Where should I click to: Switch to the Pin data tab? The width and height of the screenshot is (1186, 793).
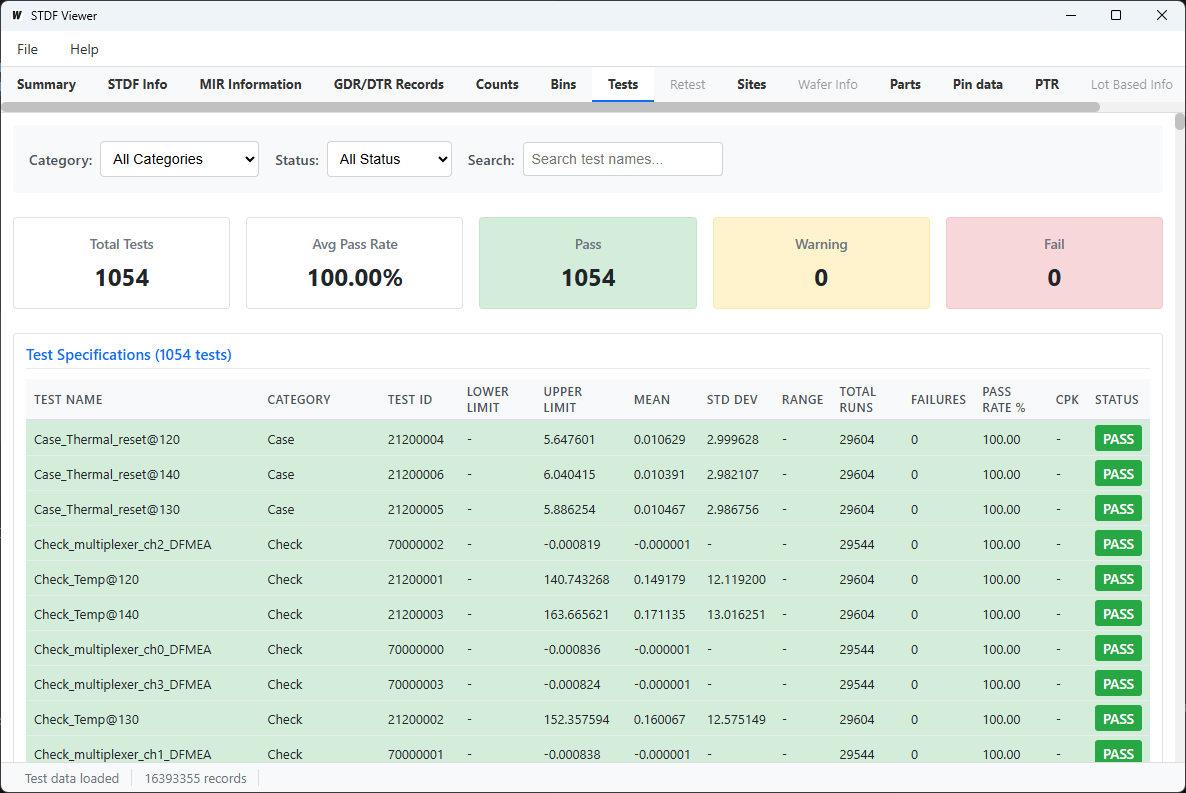[977, 85]
